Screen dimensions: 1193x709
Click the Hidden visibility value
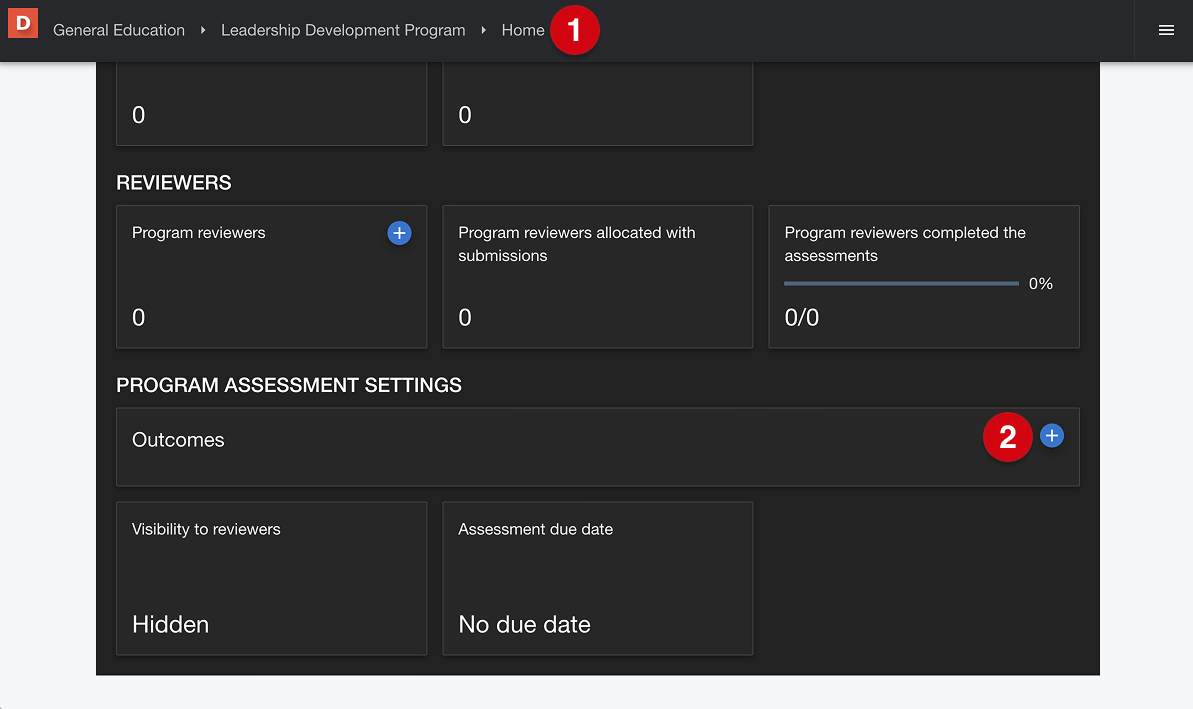pos(170,625)
